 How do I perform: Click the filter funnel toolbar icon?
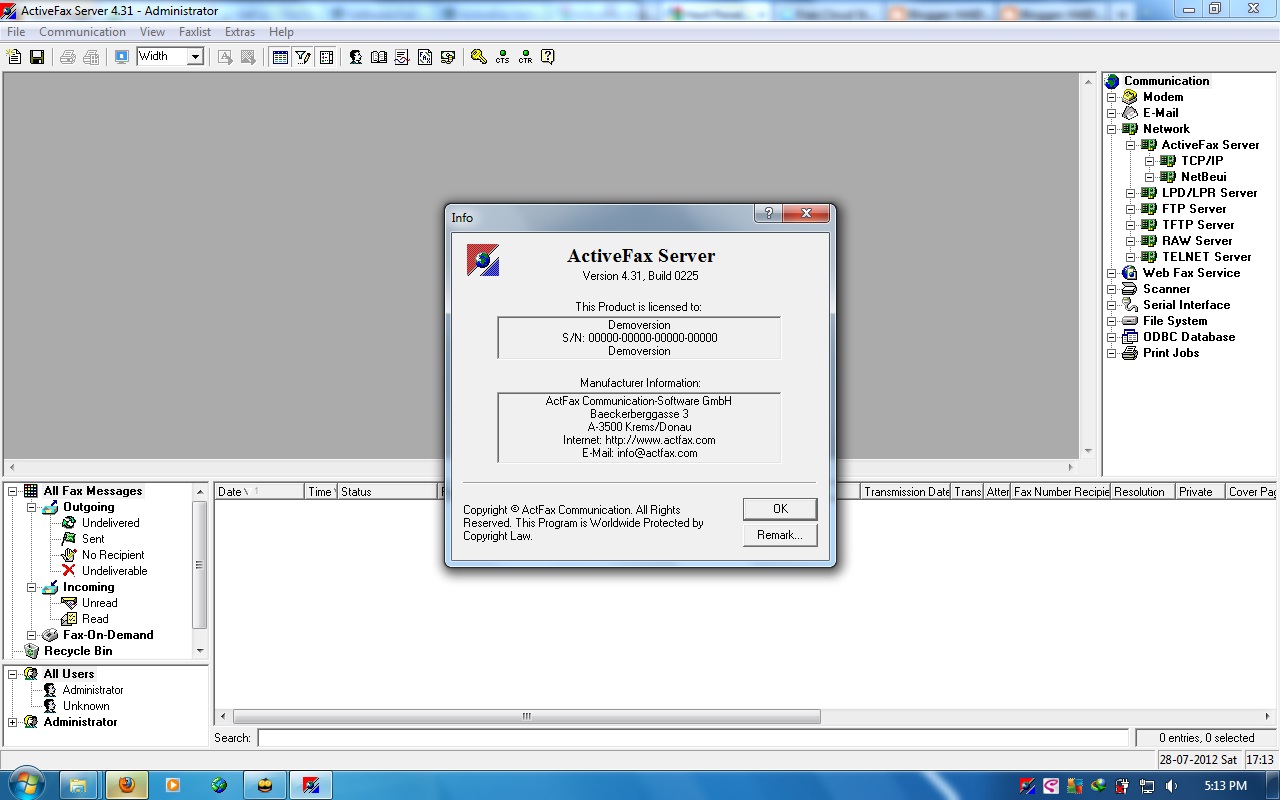pos(303,57)
